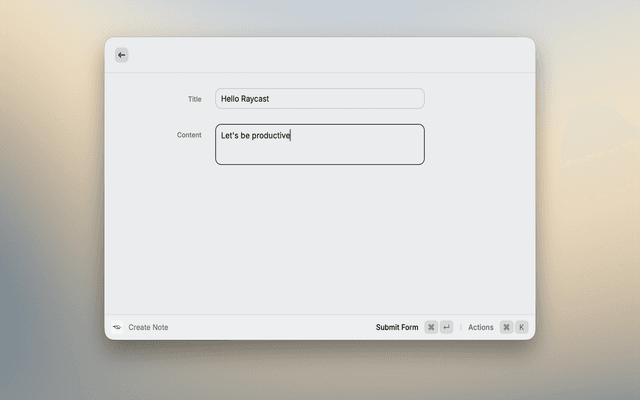
Task: Click the Command key icon beside Actions
Action: point(506,327)
